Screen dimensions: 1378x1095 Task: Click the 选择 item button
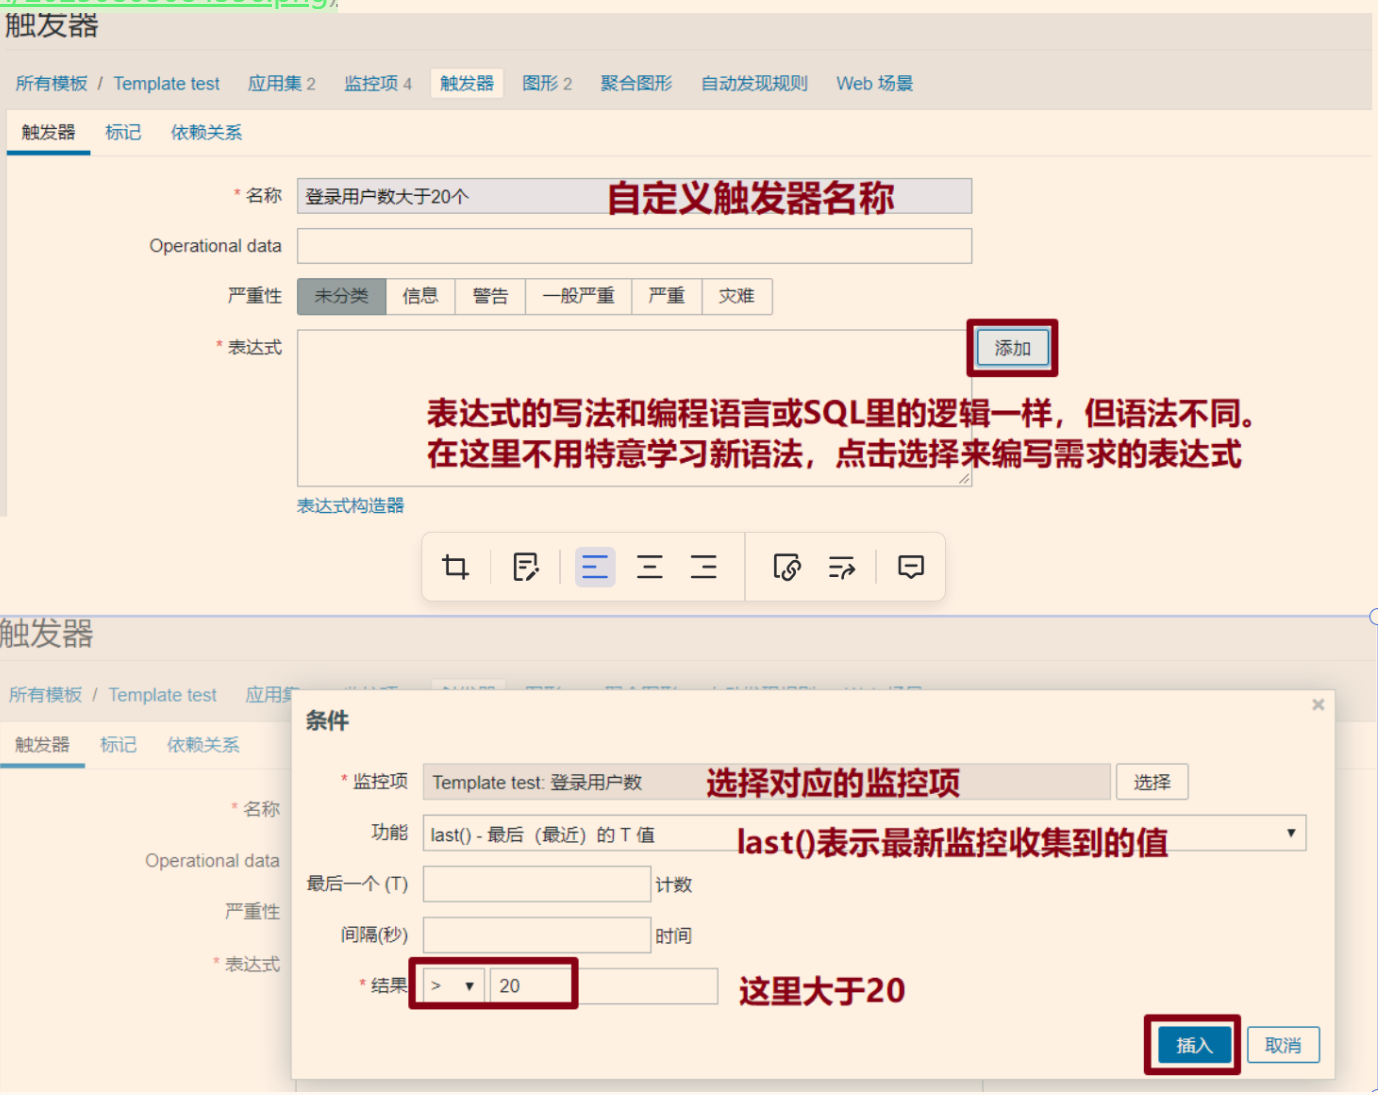(x=1152, y=782)
